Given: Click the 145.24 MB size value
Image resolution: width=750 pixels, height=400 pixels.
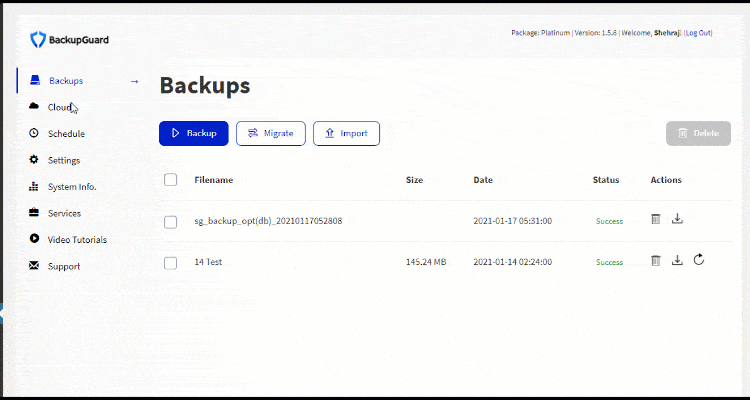Looking at the screenshot, I should [426, 262].
